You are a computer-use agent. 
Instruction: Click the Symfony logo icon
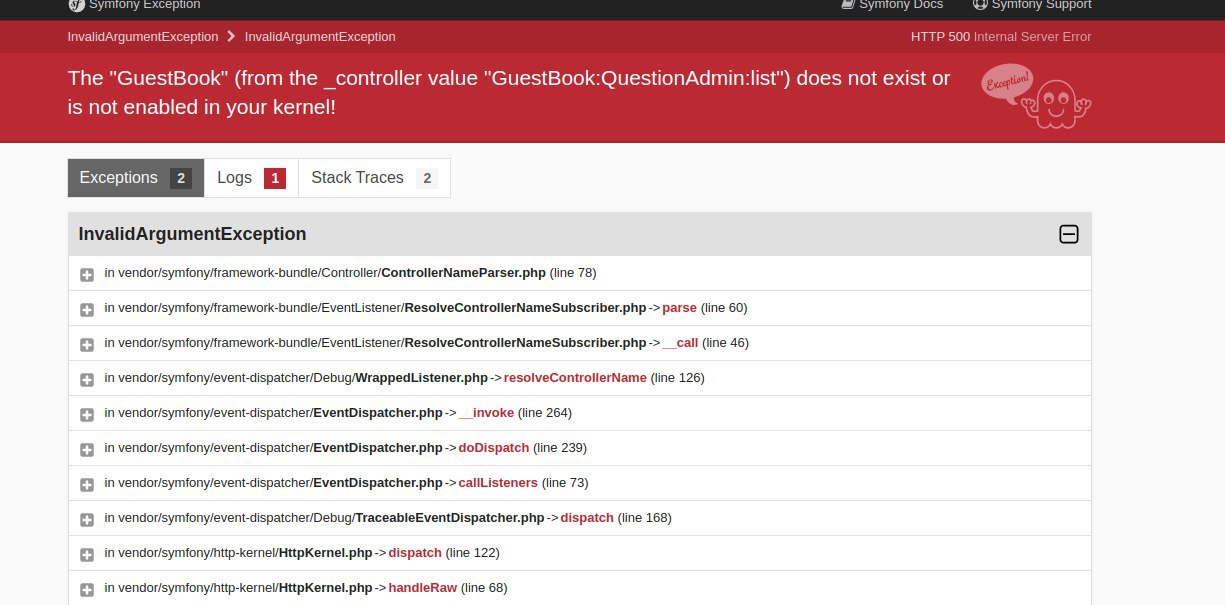(76, 4)
